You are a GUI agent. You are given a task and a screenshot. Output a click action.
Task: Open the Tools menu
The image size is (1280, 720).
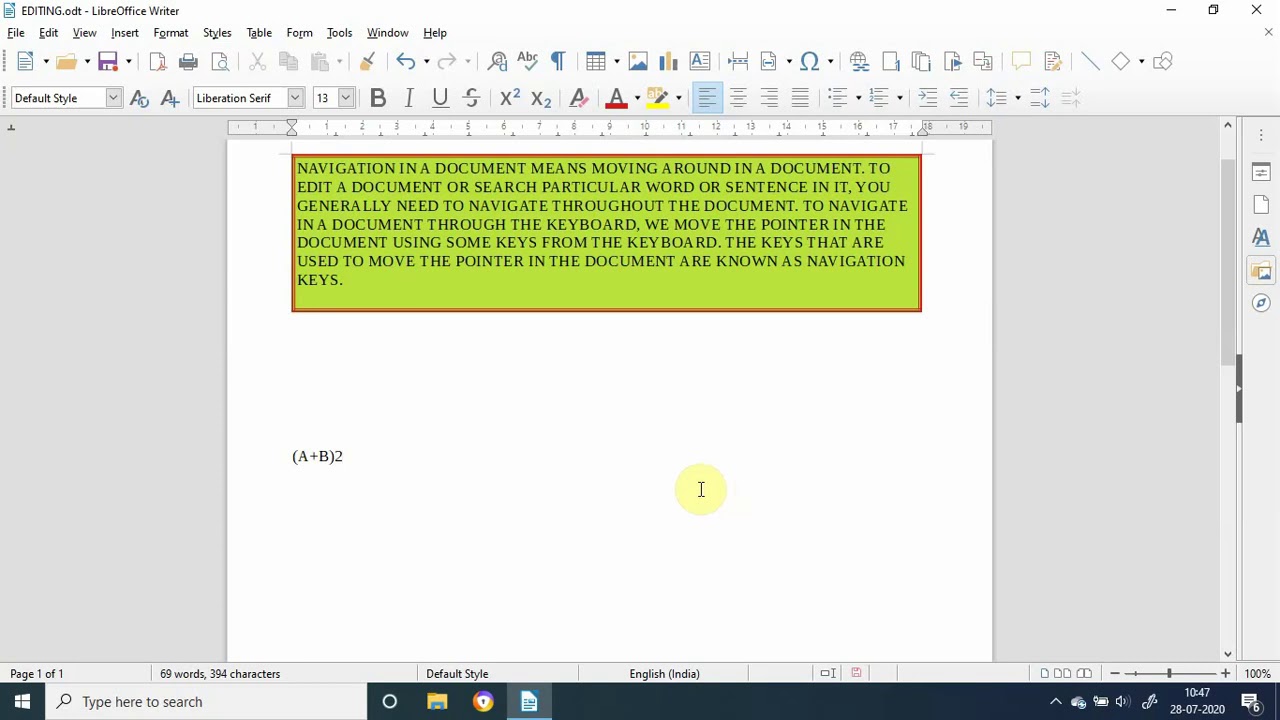(x=339, y=33)
